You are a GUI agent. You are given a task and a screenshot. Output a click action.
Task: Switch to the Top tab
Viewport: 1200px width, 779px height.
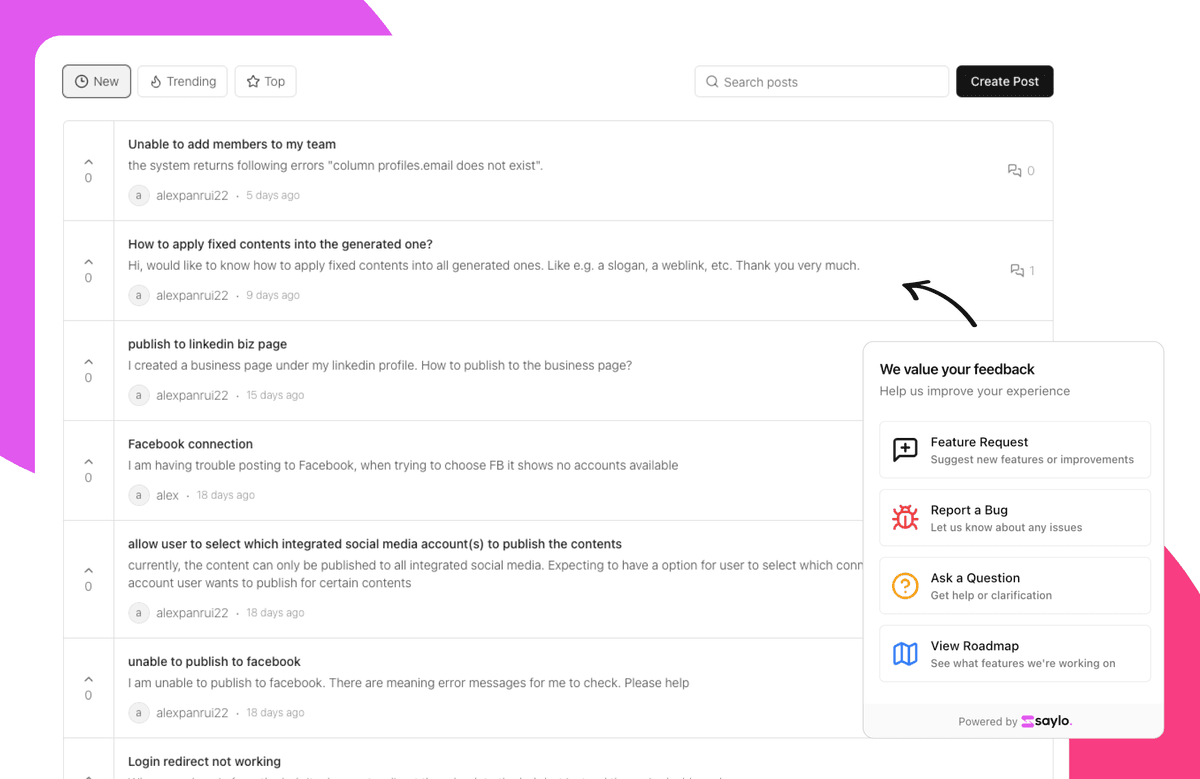265,81
